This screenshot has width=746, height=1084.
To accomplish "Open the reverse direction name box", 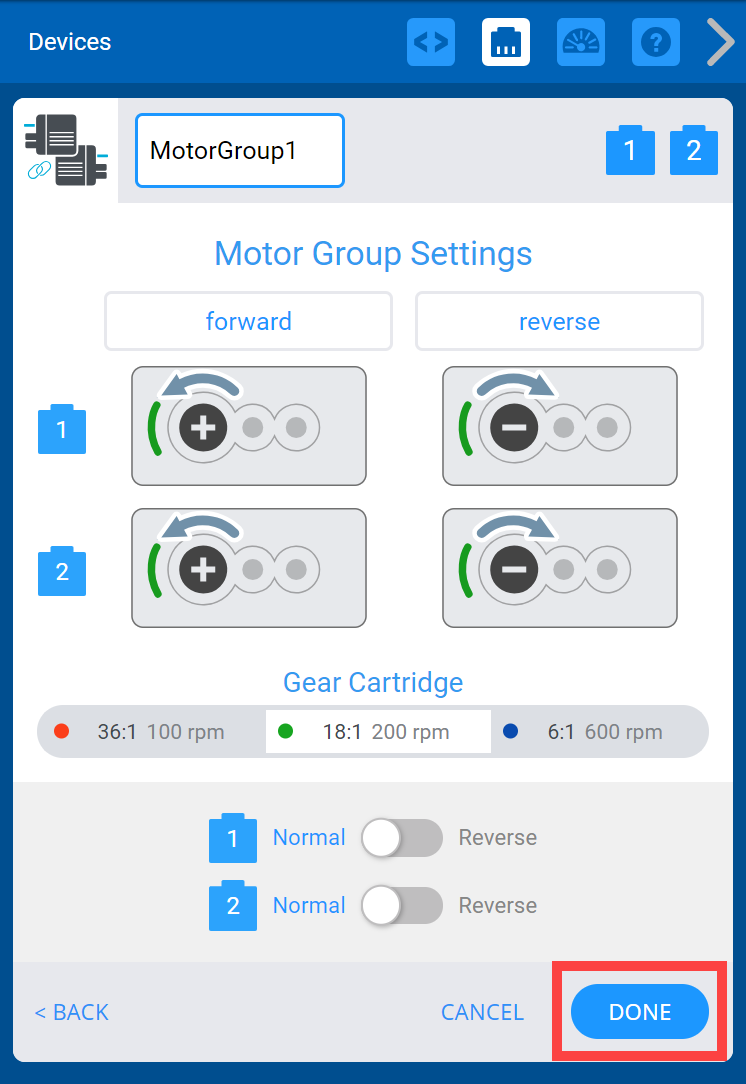I will (559, 321).
